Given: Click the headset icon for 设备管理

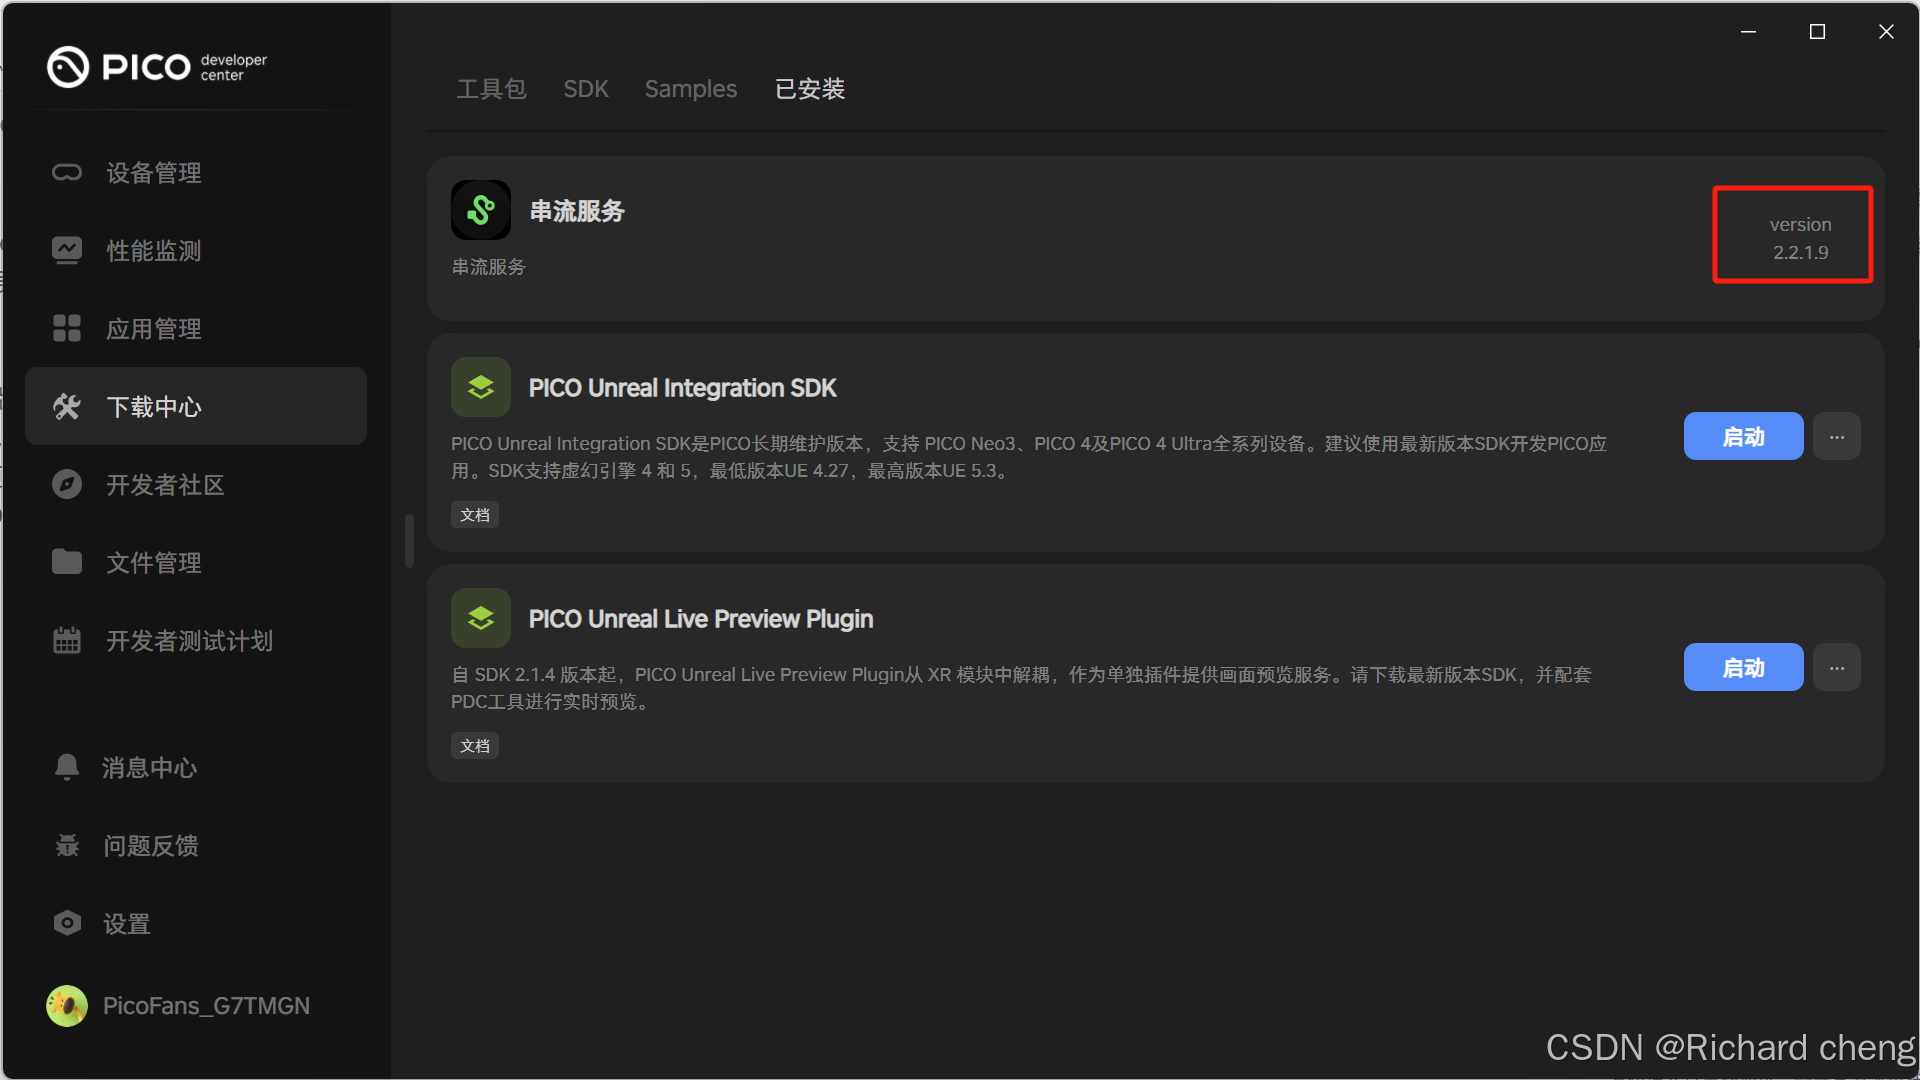Looking at the screenshot, I should click(x=67, y=173).
